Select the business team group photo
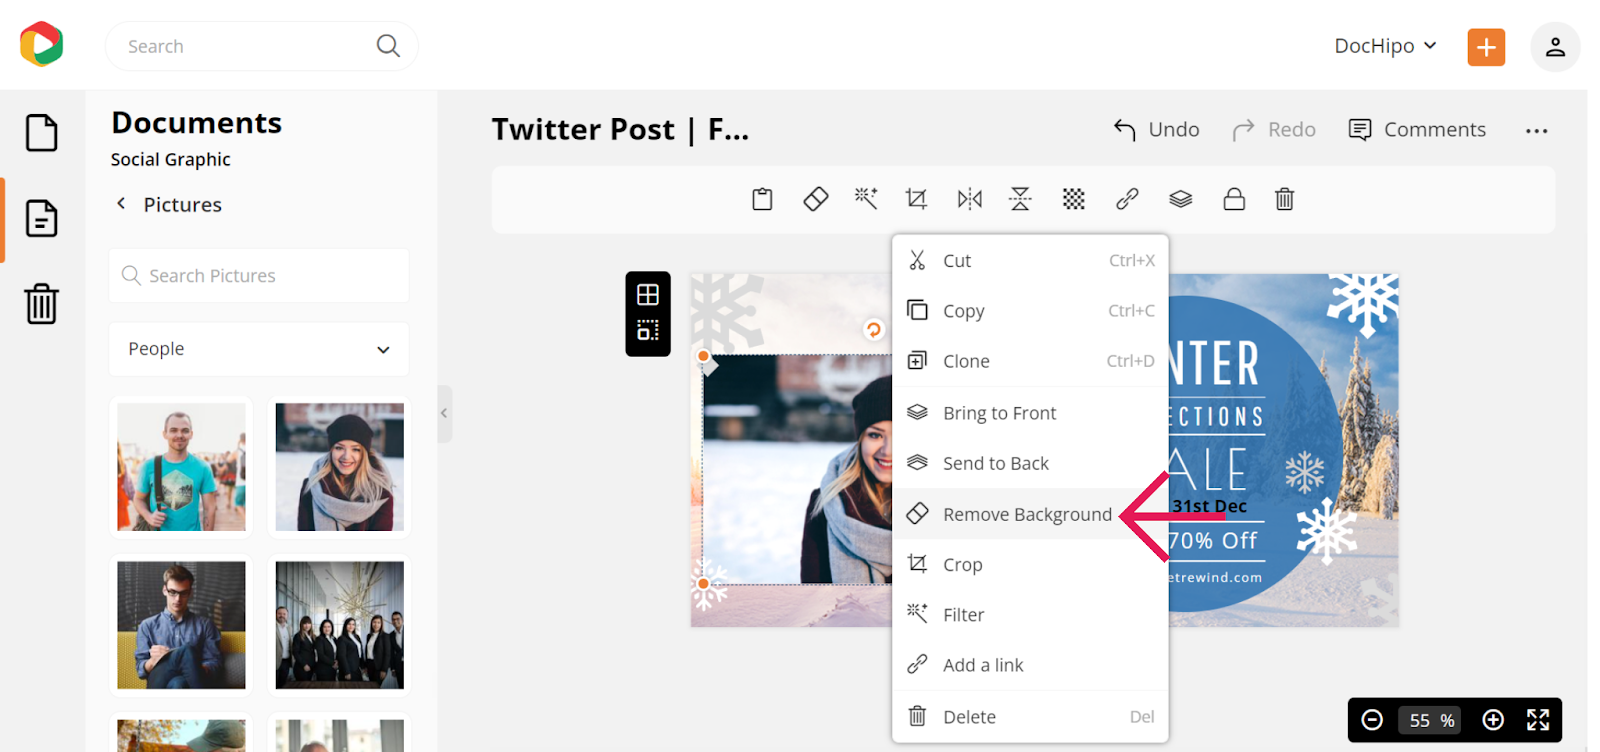The height and width of the screenshot is (752, 1600). [x=340, y=625]
